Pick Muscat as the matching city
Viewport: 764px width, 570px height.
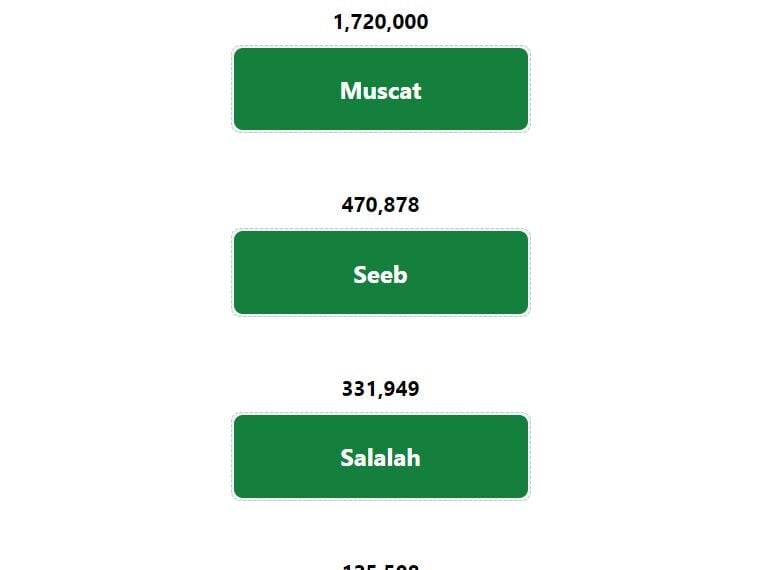coord(381,89)
